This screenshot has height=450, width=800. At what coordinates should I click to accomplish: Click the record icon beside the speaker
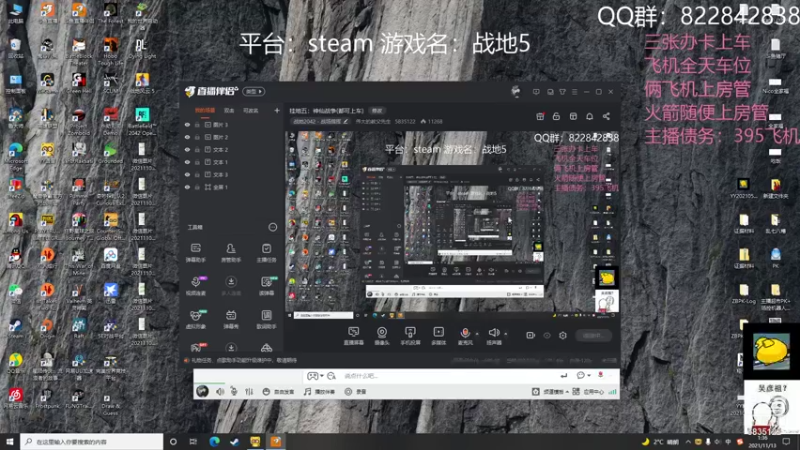click(531, 335)
